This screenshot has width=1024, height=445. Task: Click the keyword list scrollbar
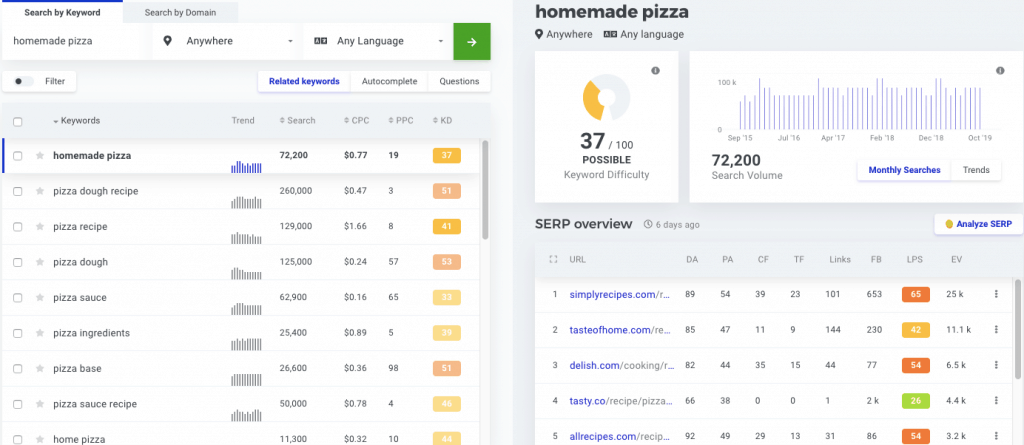click(x=485, y=190)
